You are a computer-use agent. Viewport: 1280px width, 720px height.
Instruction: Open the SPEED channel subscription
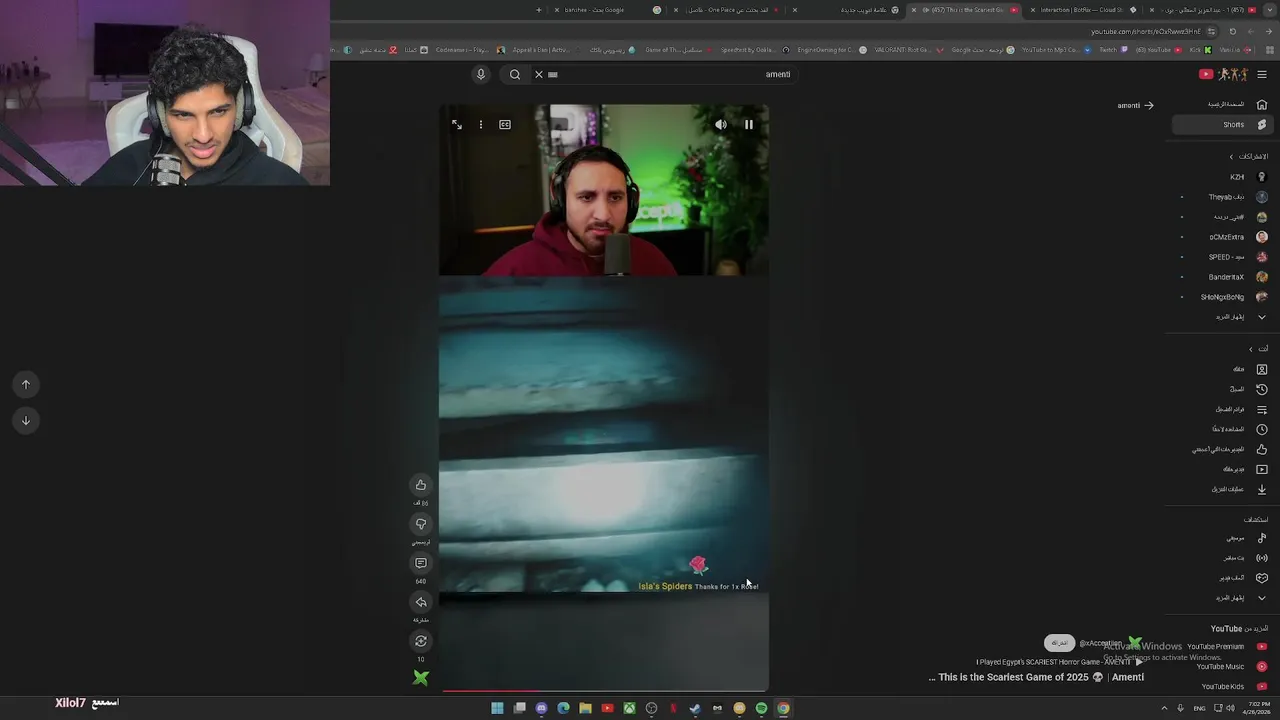[x=1222, y=257]
